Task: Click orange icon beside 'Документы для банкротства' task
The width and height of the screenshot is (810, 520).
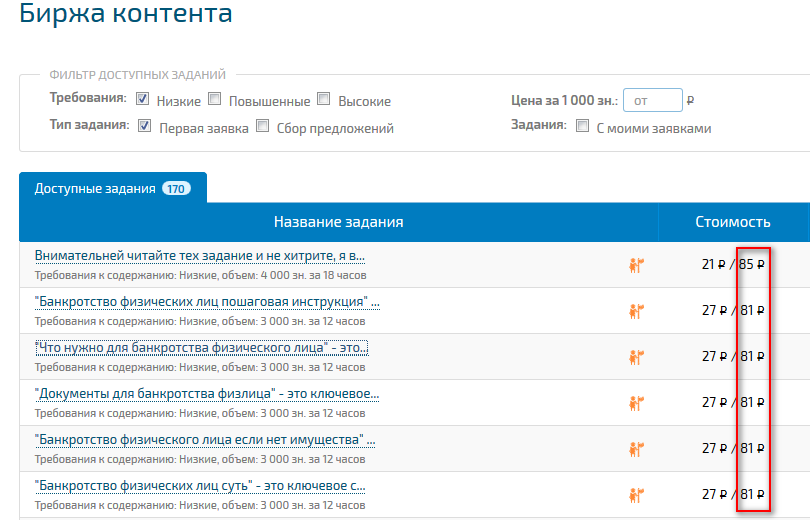Action: [636, 403]
